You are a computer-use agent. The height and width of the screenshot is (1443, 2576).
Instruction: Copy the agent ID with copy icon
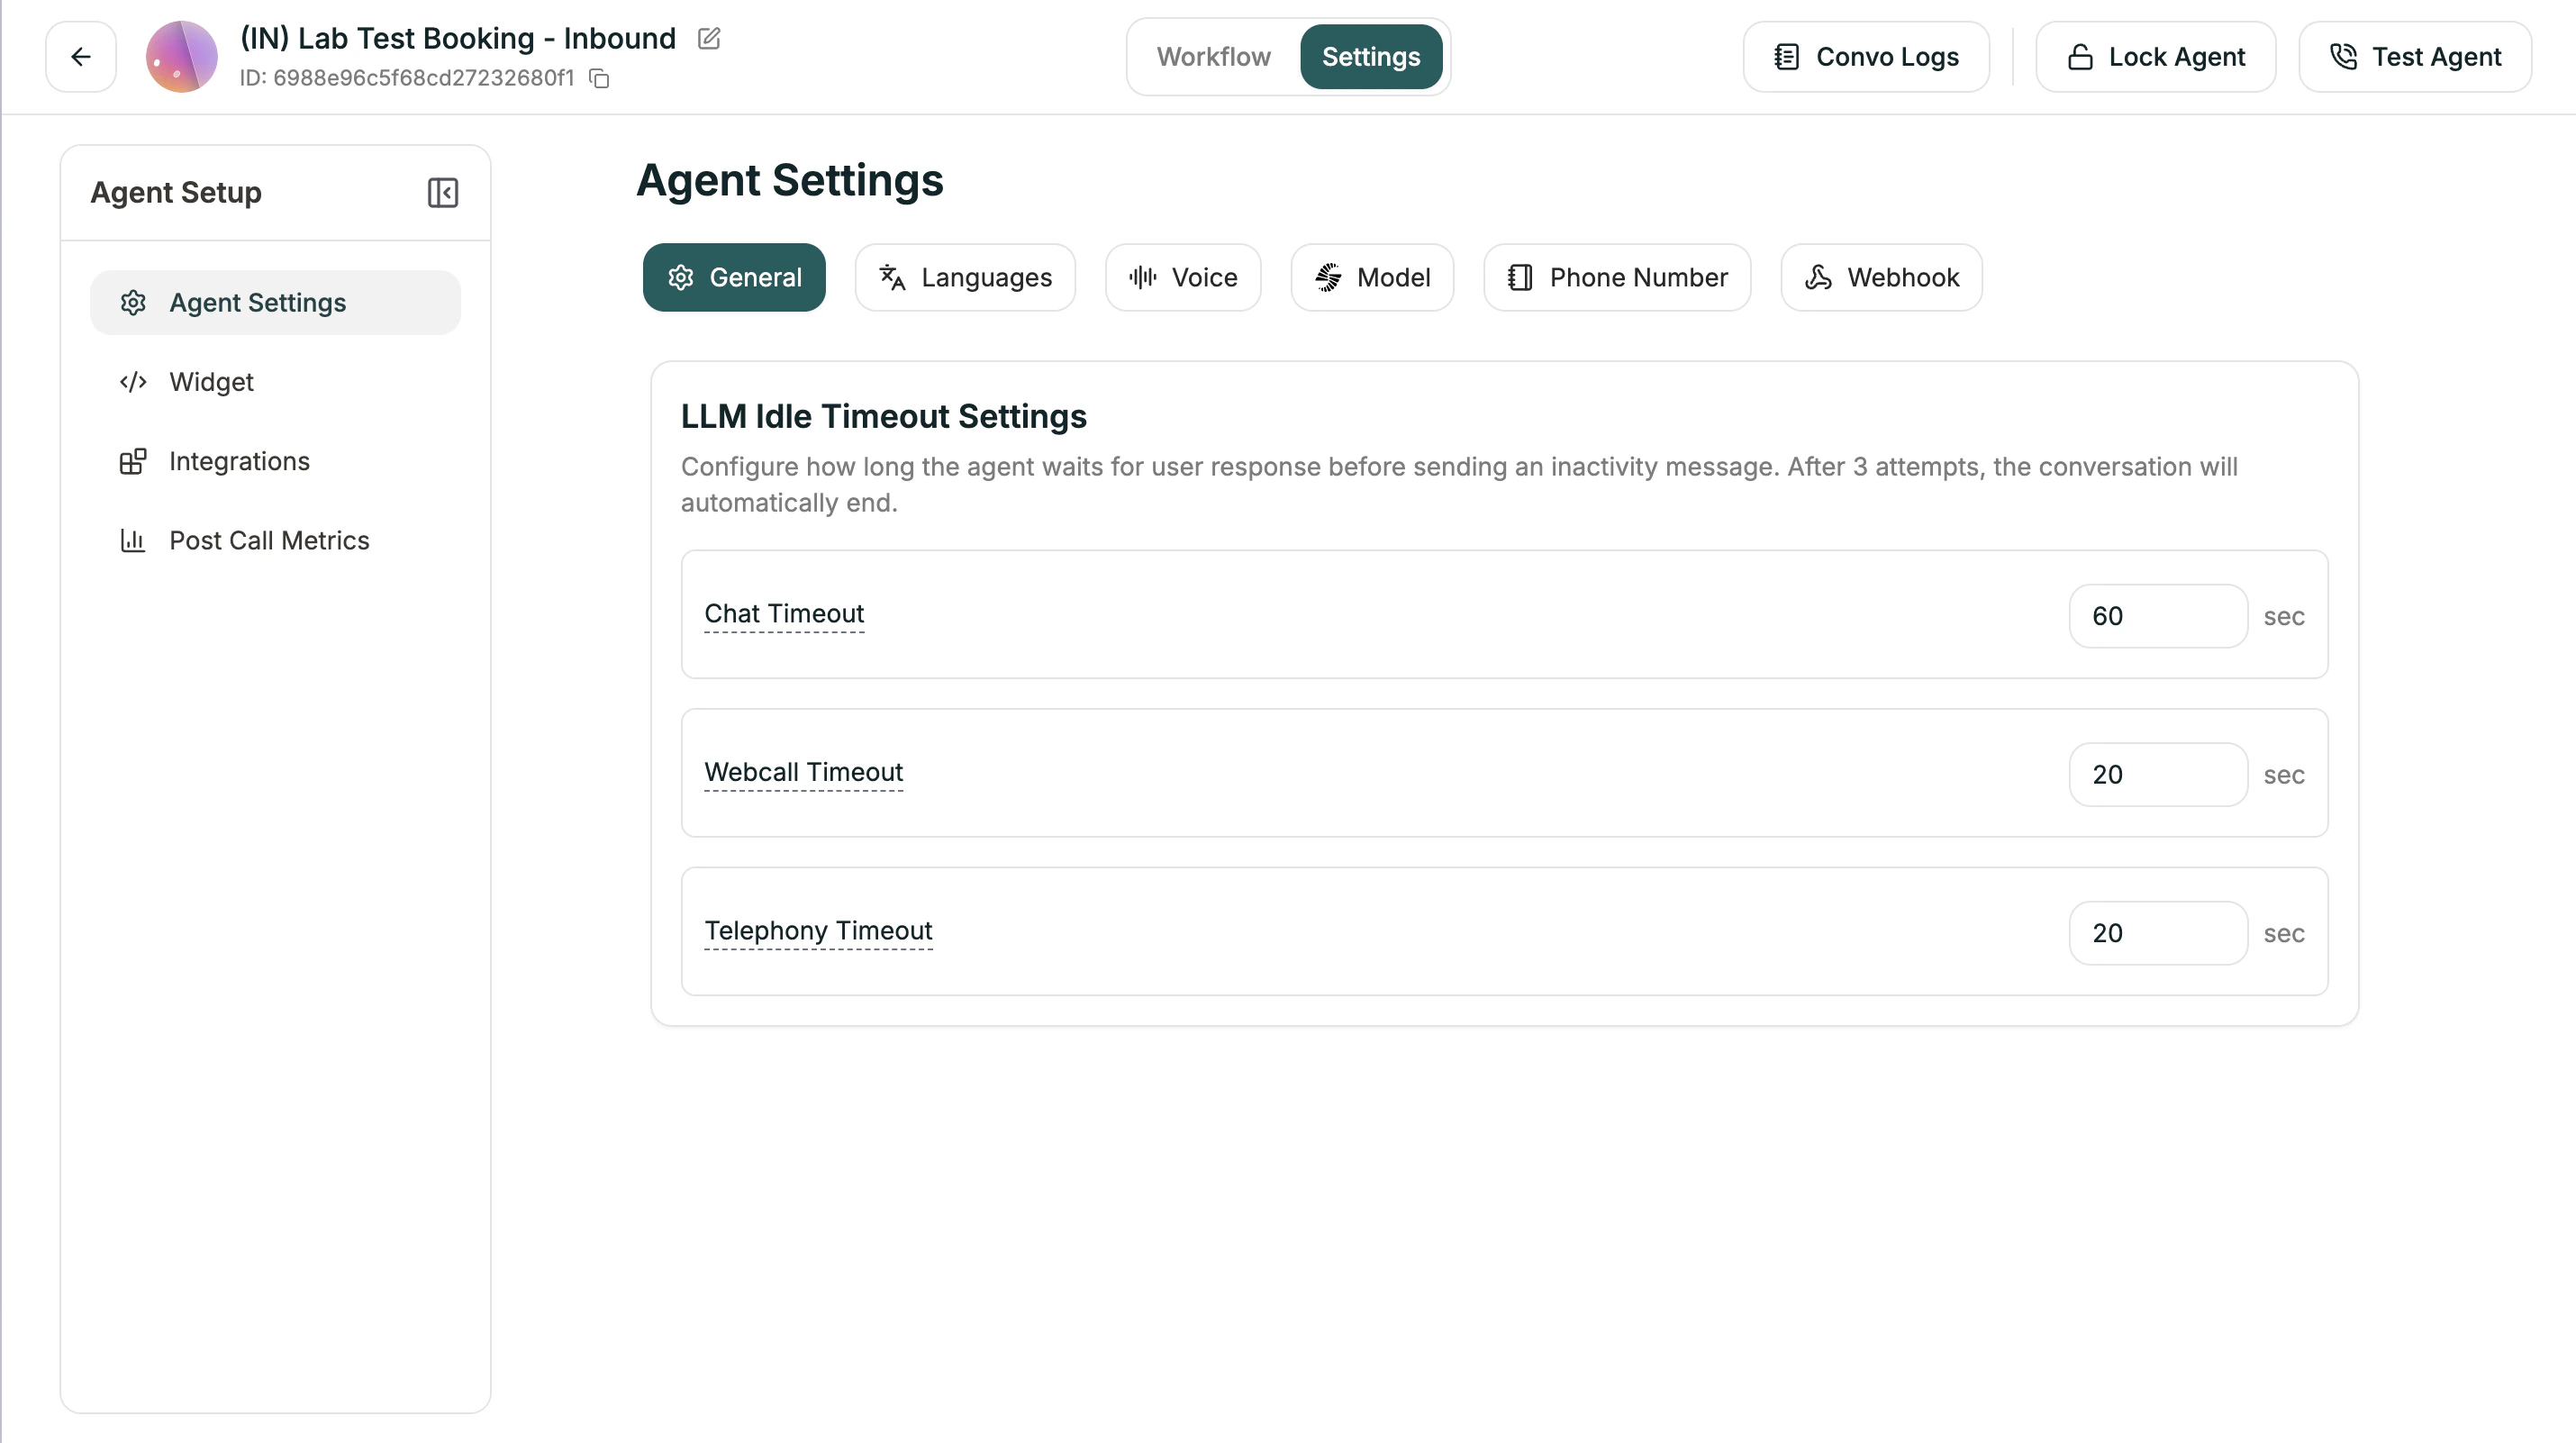[599, 78]
